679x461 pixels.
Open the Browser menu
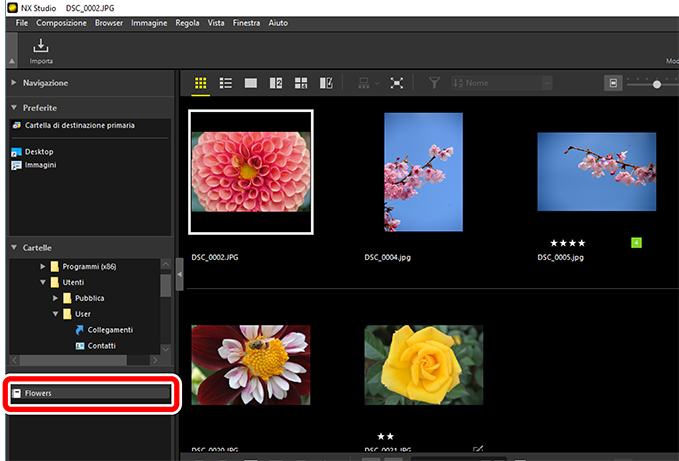[109, 23]
